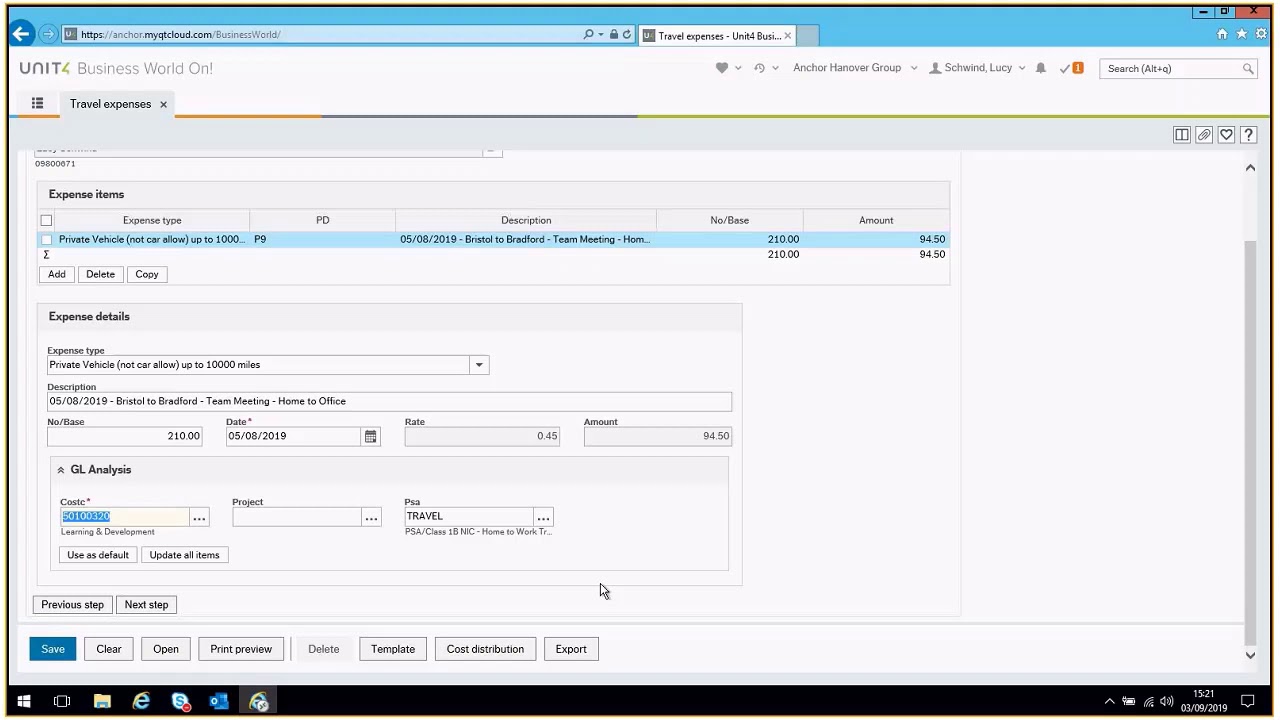Open the Windows action center icon
The height and width of the screenshot is (720, 1280).
(1248, 701)
